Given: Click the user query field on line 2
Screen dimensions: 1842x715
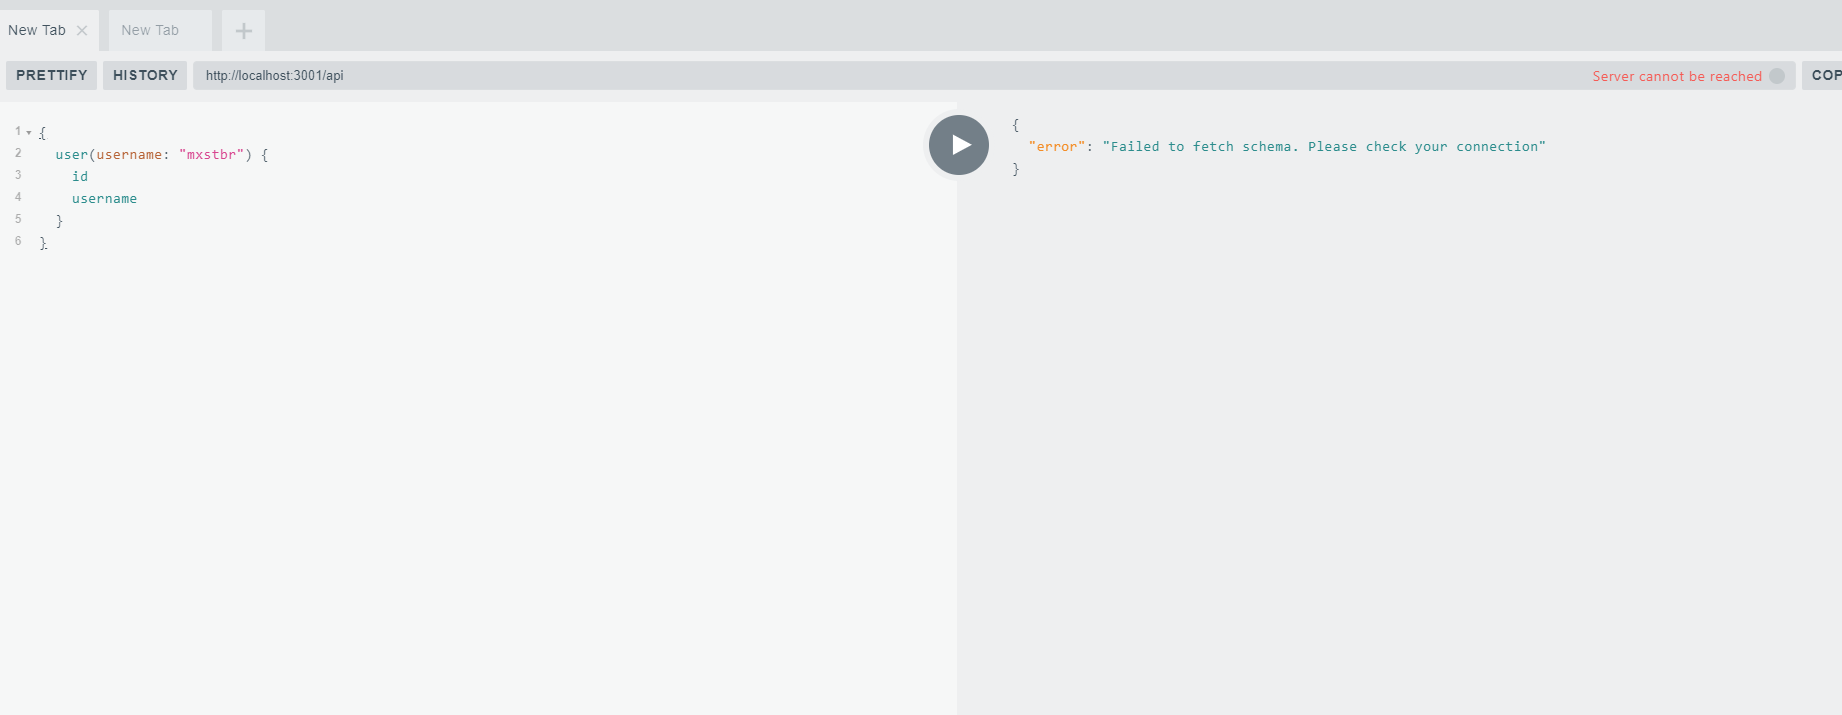Looking at the screenshot, I should (x=72, y=155).
